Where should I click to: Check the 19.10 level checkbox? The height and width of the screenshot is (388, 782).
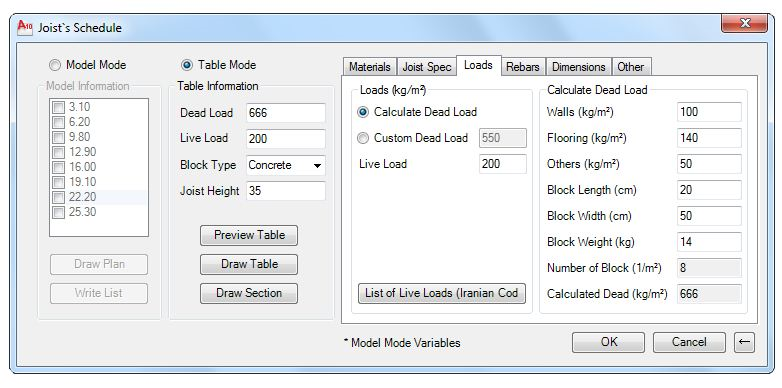tap(58, 182)
